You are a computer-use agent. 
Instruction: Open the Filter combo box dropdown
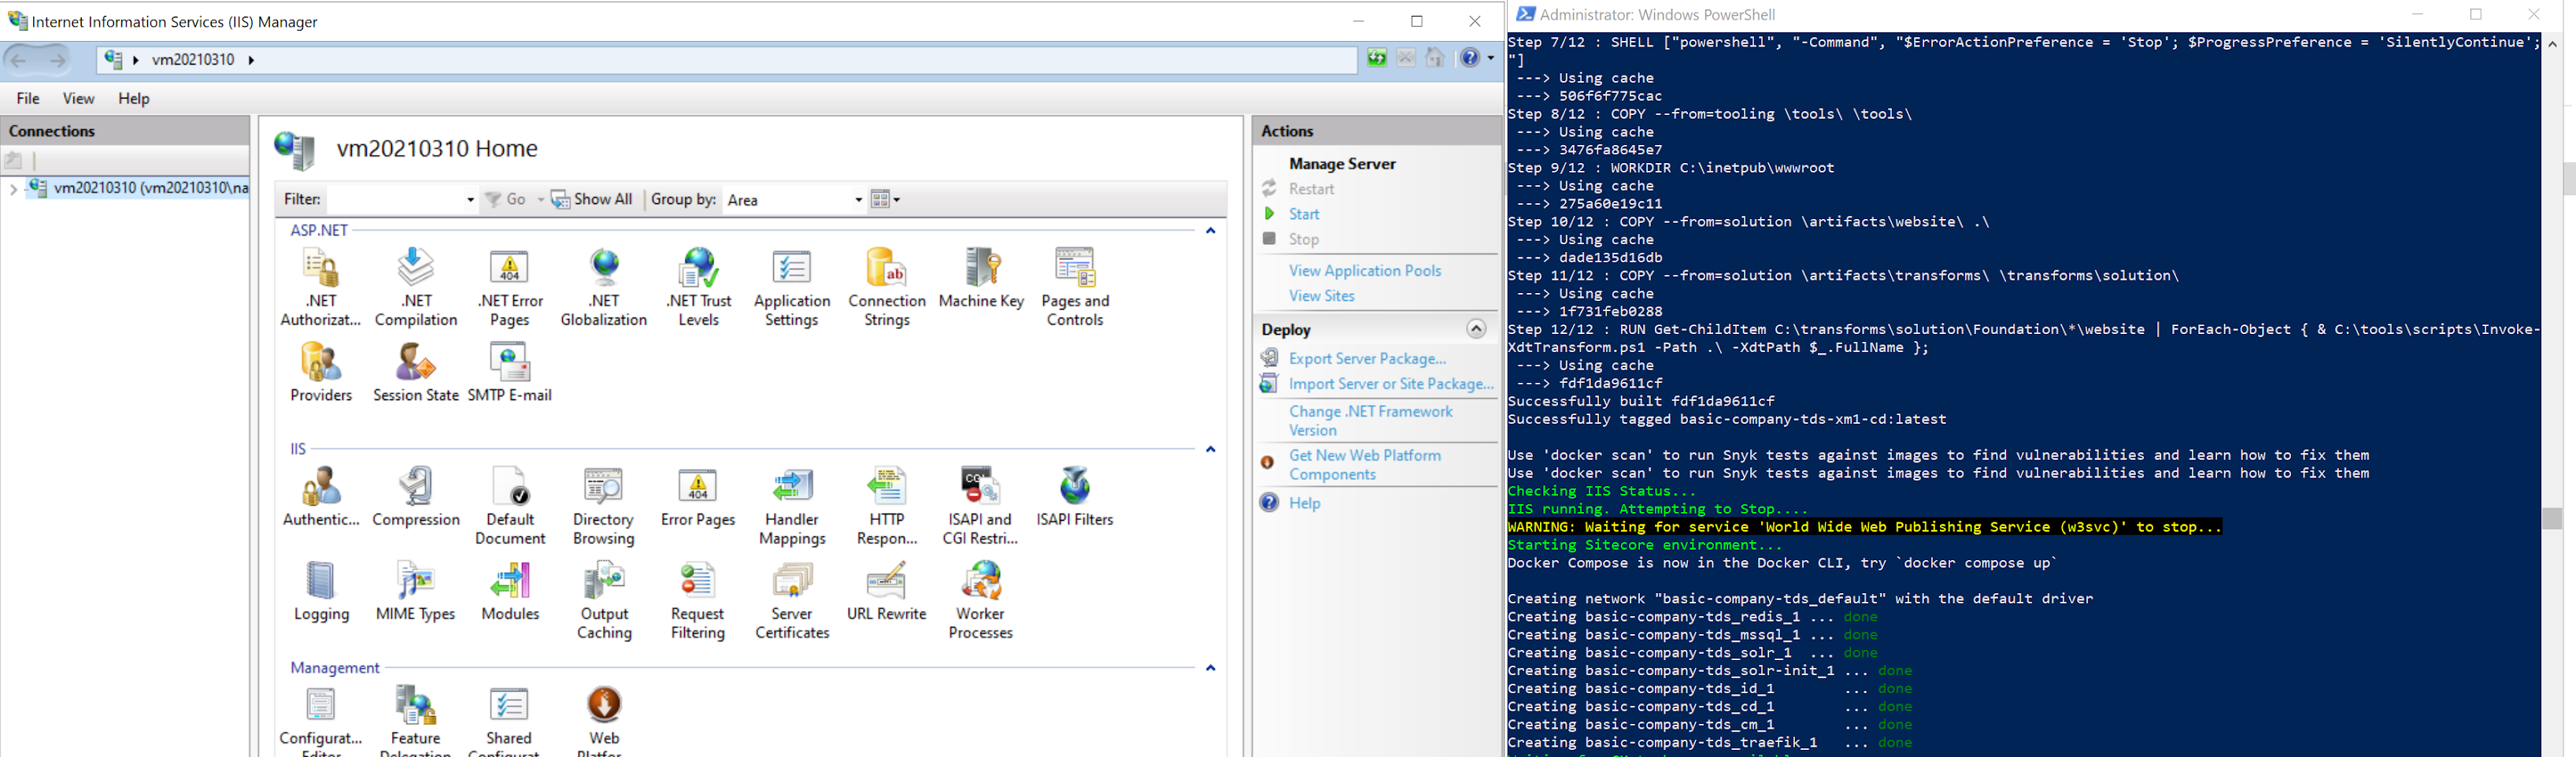point(470,200)
